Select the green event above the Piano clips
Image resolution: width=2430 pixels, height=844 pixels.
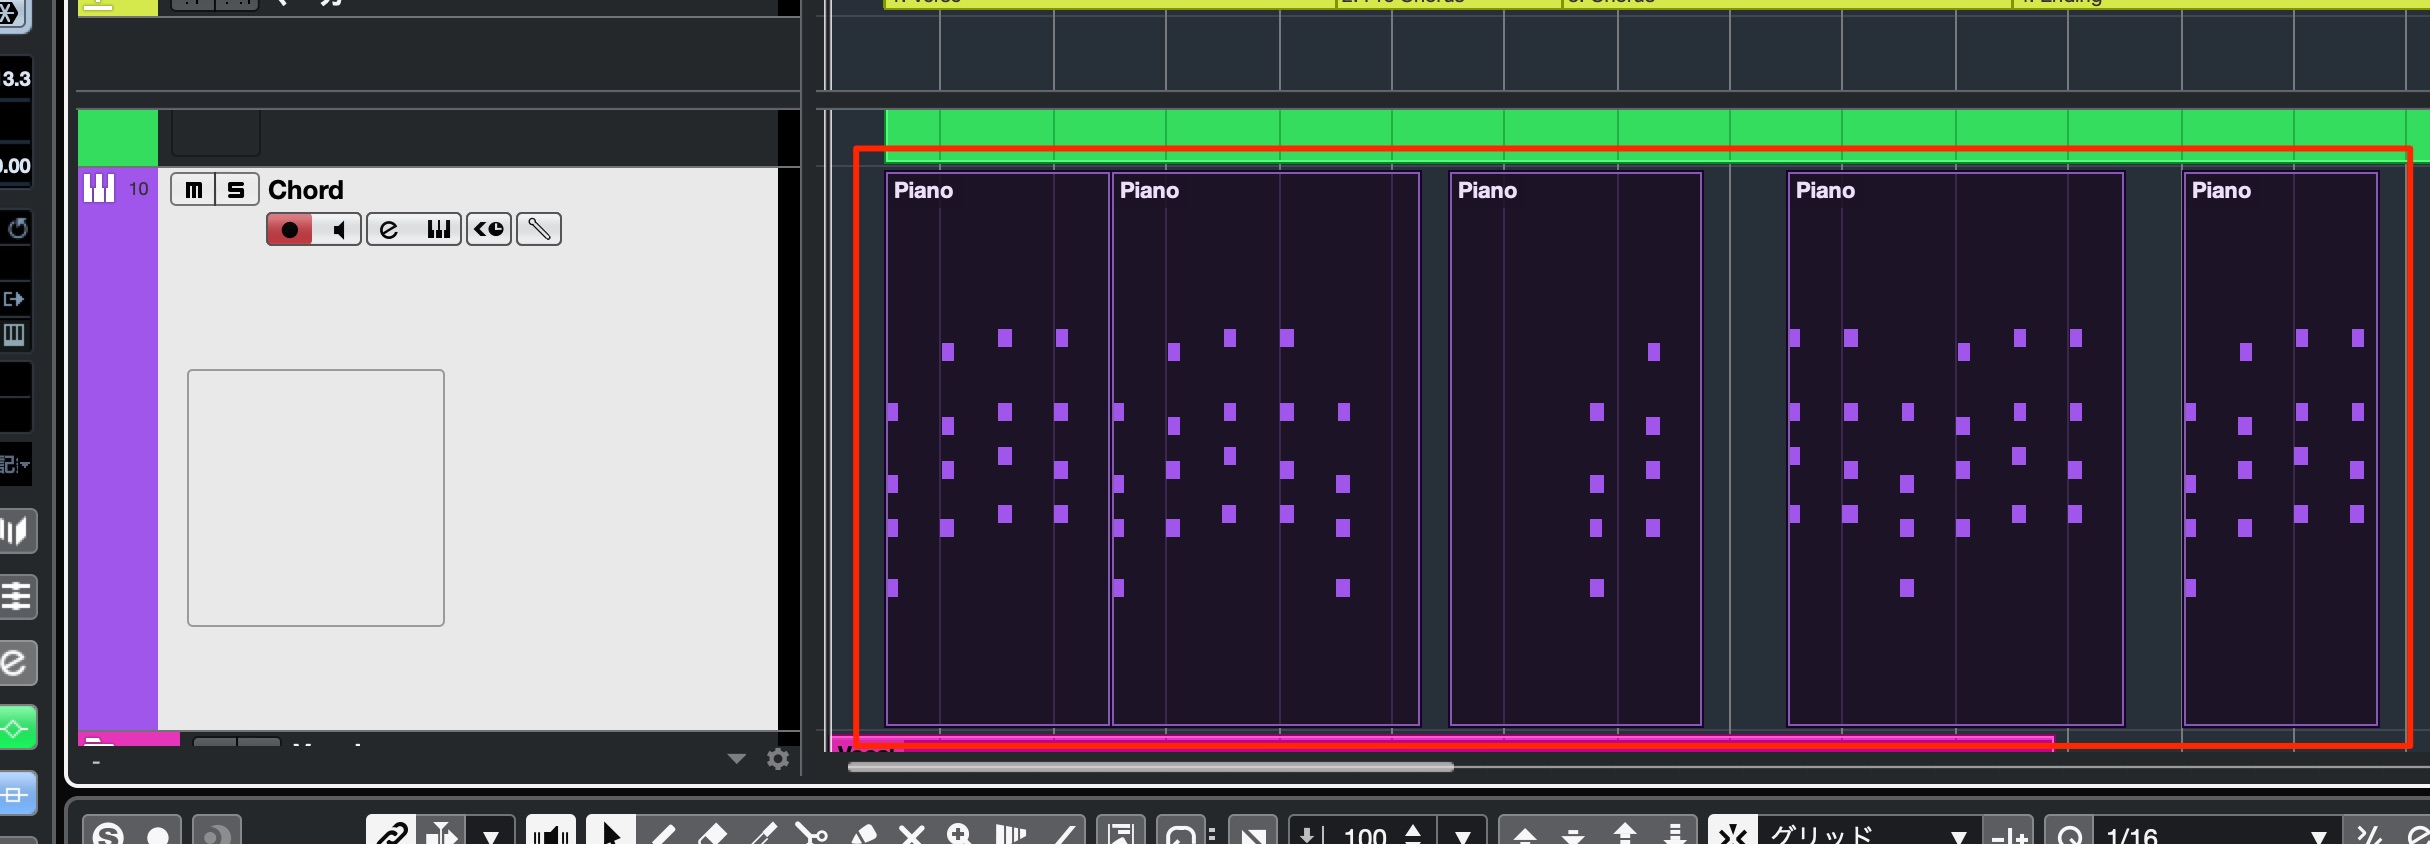(1657, 136)
